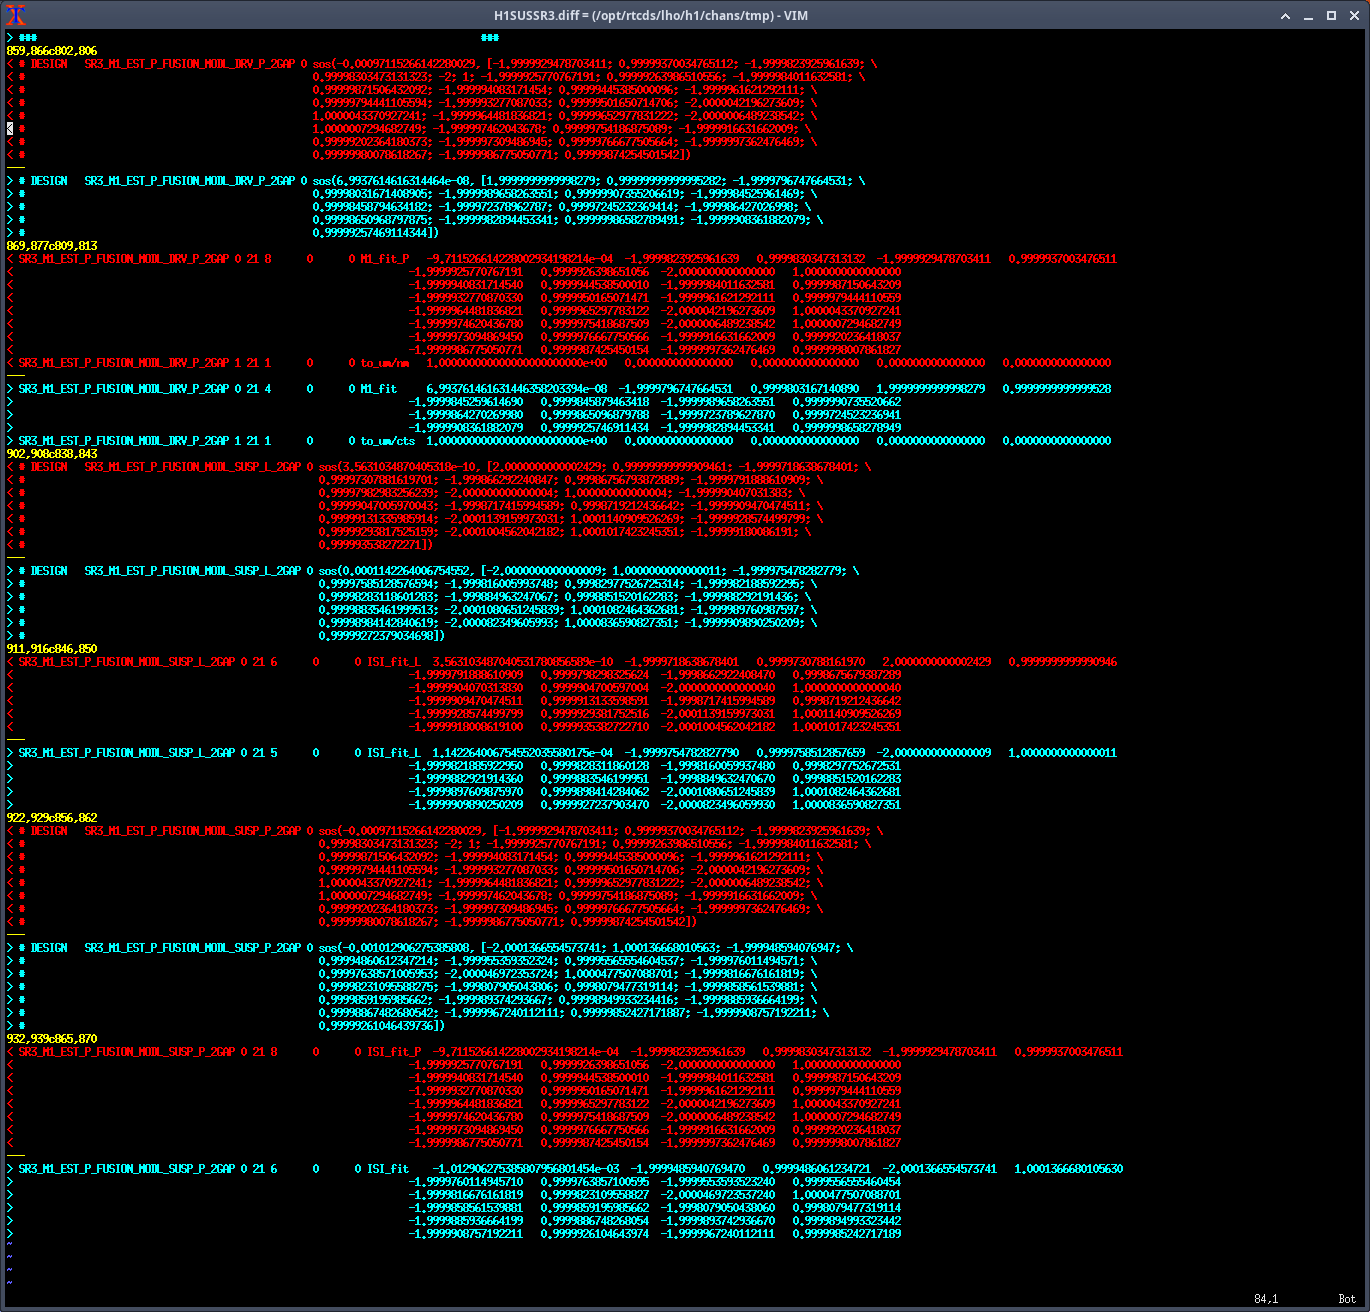This screenshot has height=1312, width=1370.
Task: Maximize the VIM terminal window
Action: pyautogui.click(x=1331, y=16)
